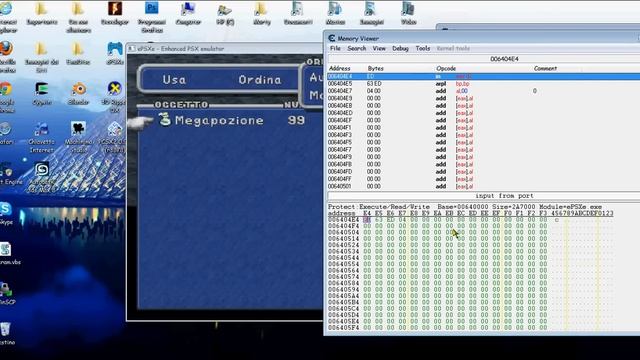Select disassembly row at address 00640501

484,187
